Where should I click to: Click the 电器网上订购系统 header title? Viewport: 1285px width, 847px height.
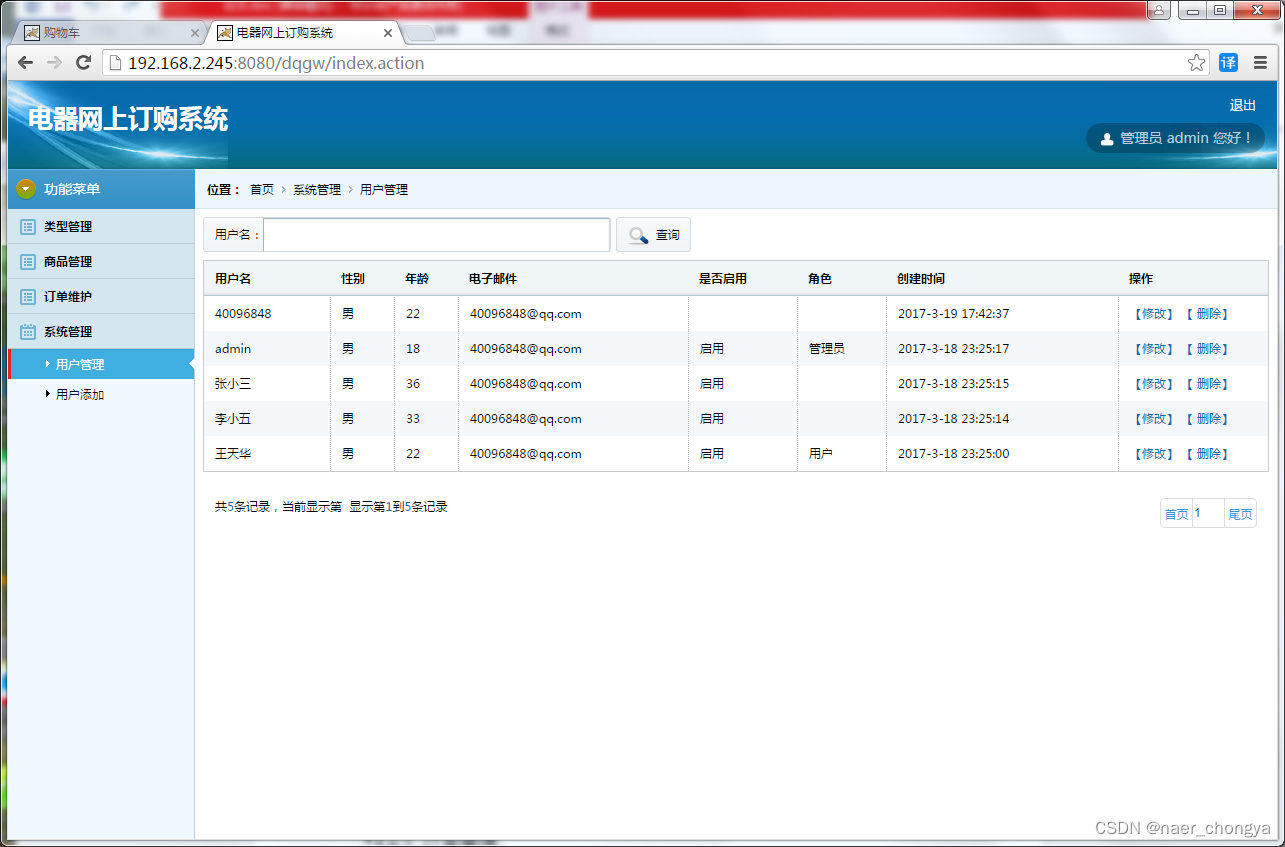coord(128,120)
